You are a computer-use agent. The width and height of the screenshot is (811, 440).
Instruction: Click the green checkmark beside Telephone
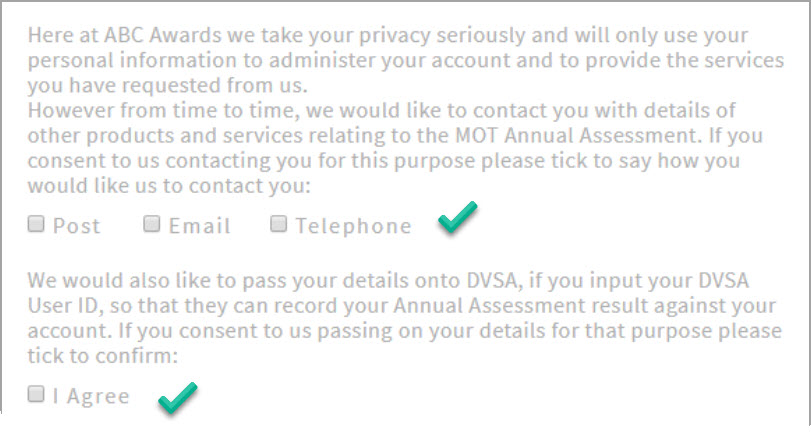(456, 217)
